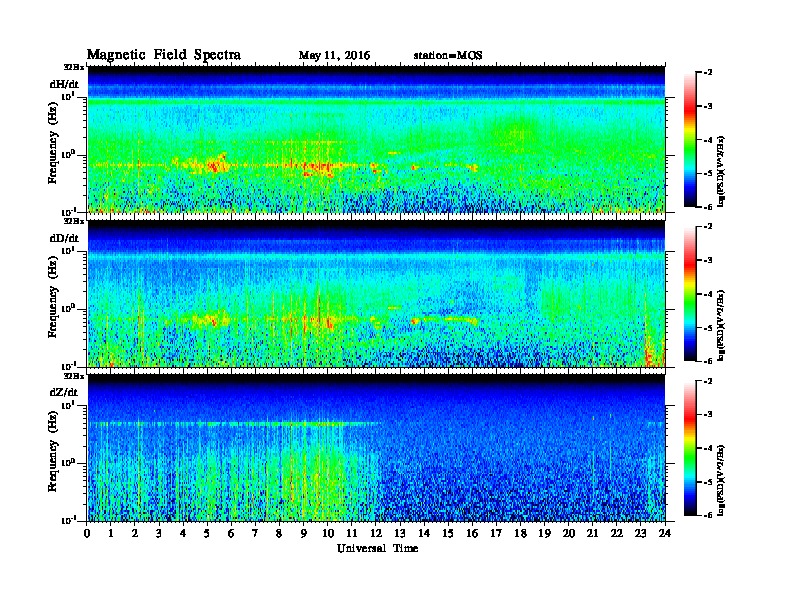Pick the color bar beside the dH/dt panel

tap(690, 139)
